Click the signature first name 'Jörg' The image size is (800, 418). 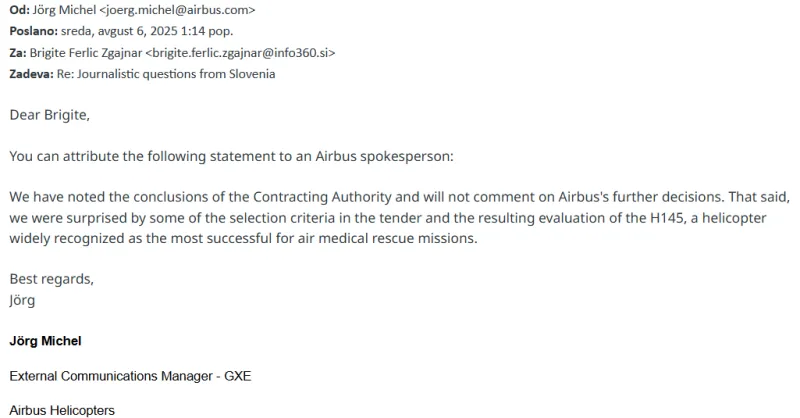[22, 300]
